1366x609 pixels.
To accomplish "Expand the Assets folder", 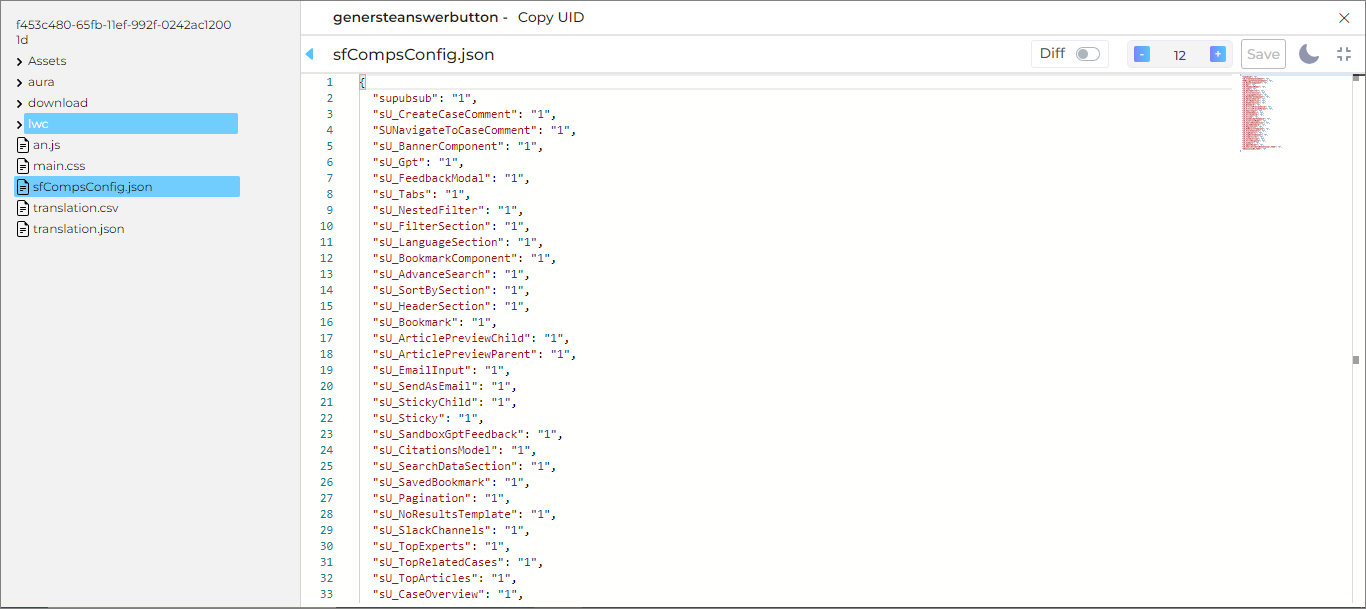I will (x=20, y=62).
